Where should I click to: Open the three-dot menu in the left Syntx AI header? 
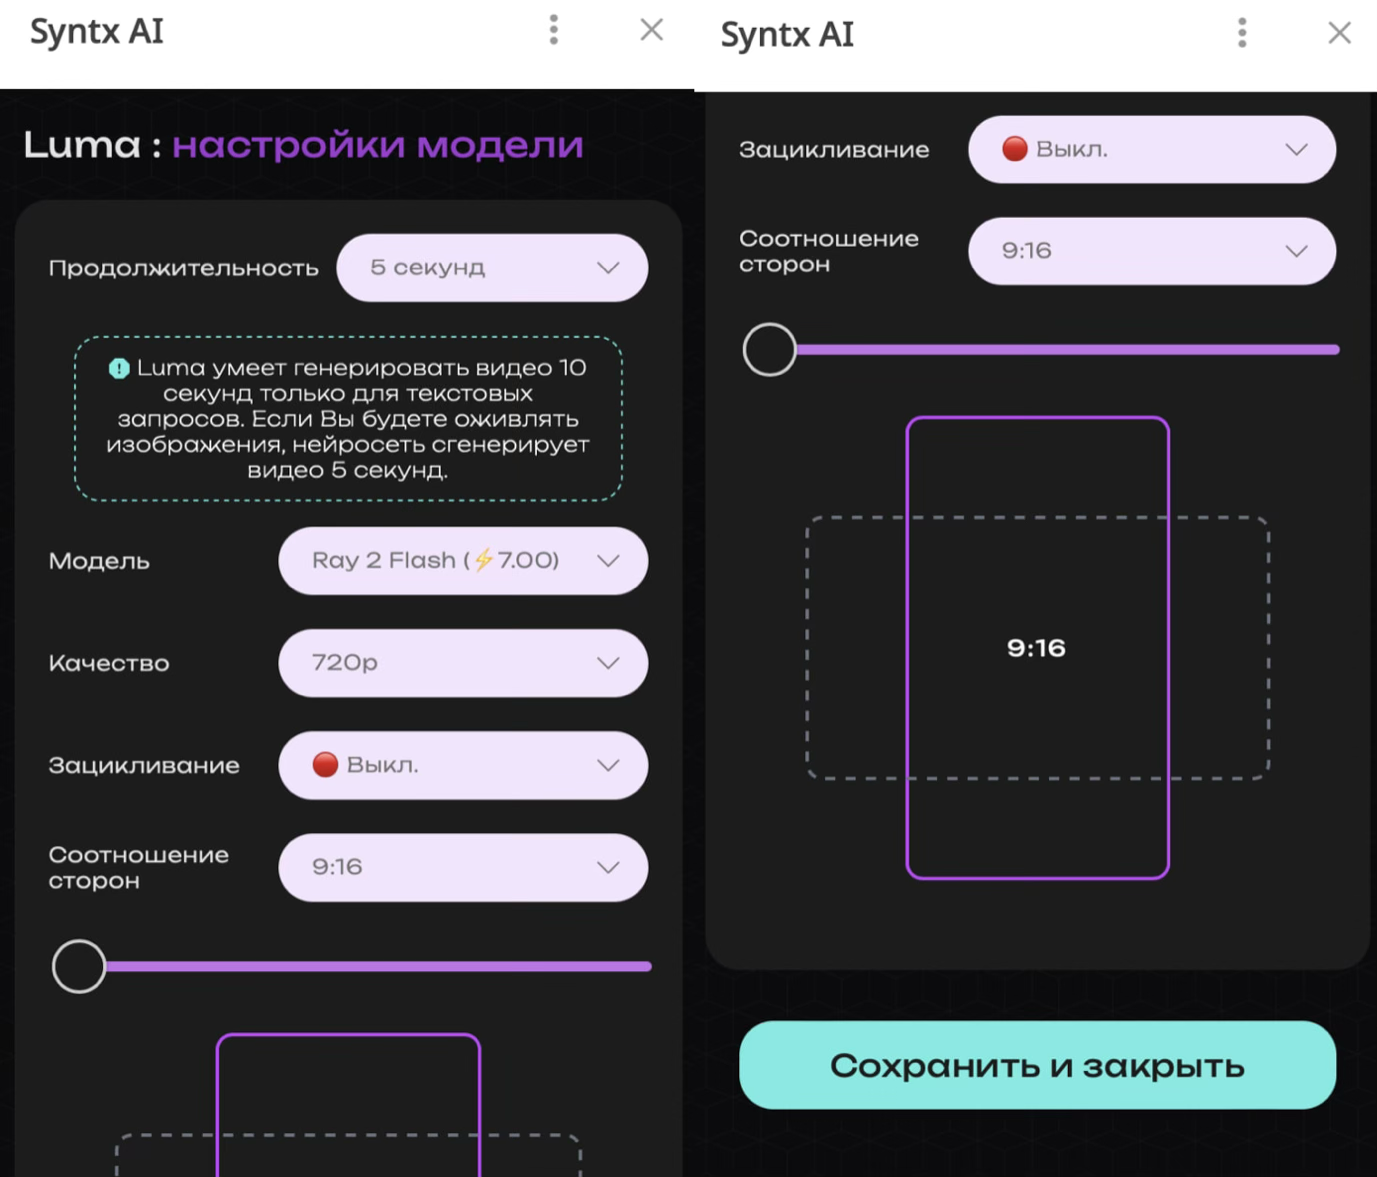[x=553, y=30]
